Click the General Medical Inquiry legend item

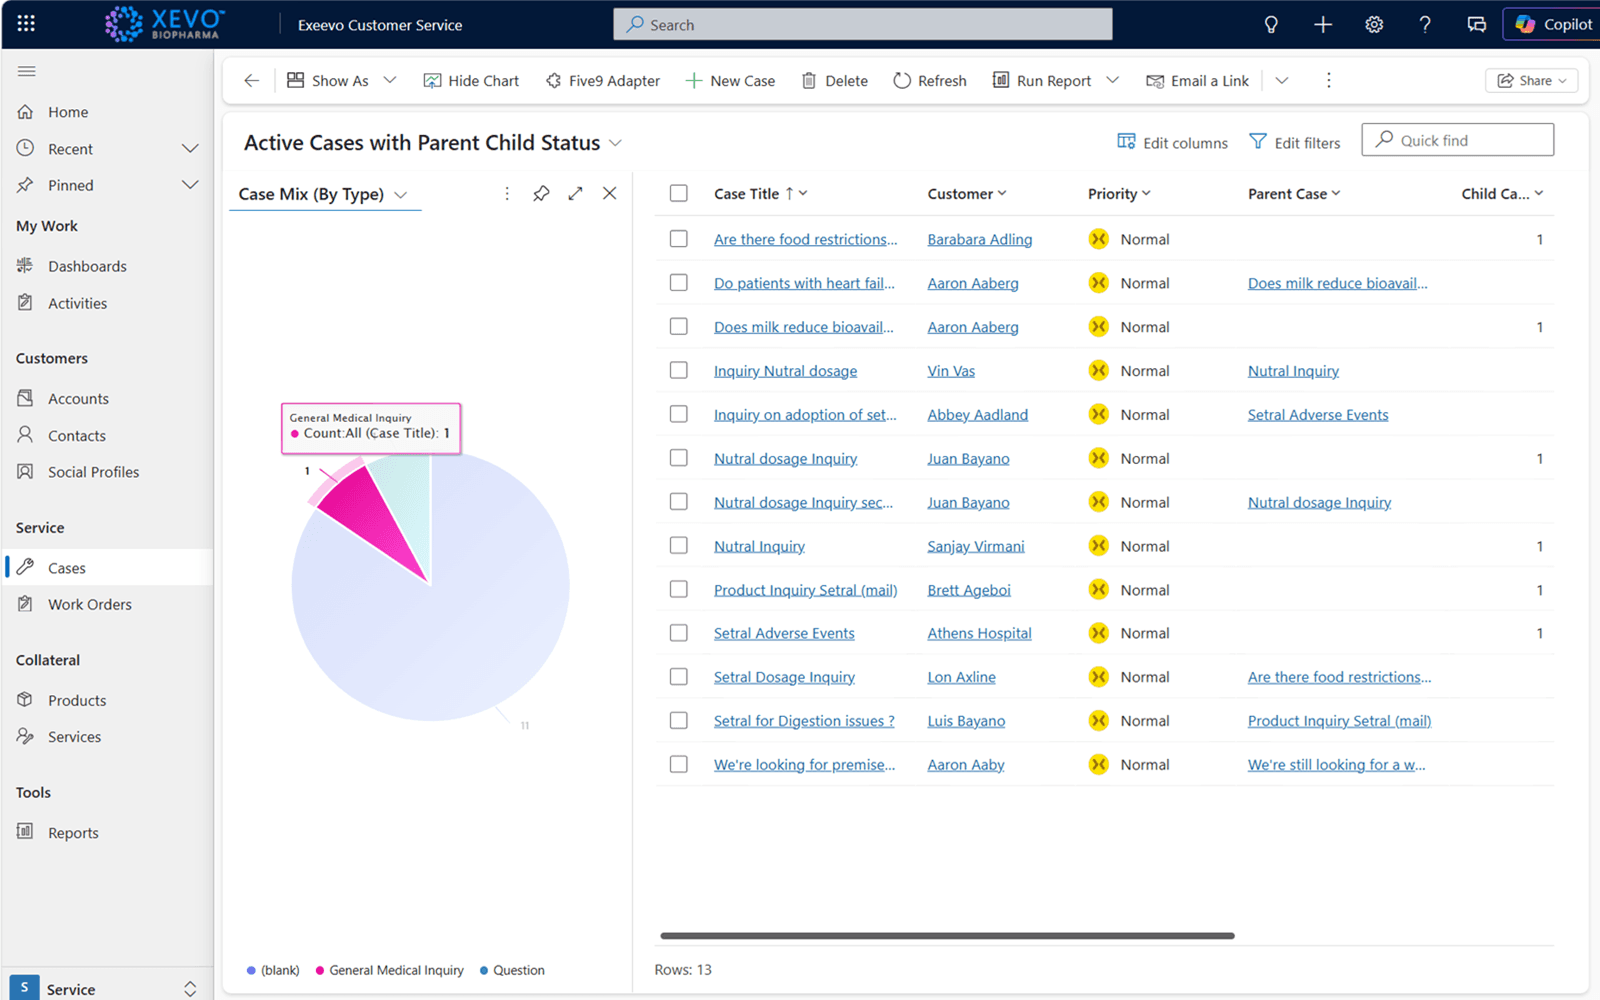click(390, 970)
